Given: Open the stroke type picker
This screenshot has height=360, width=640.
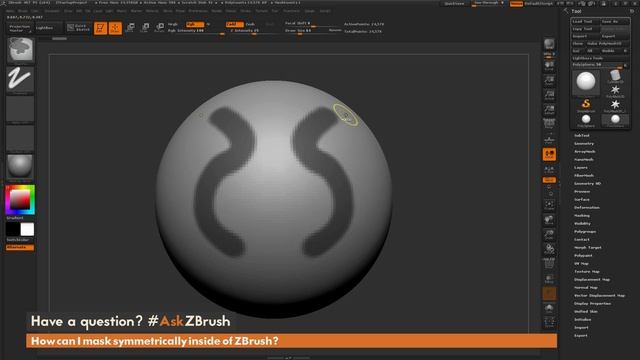Looking at the screenshot, I should [20, 80].
